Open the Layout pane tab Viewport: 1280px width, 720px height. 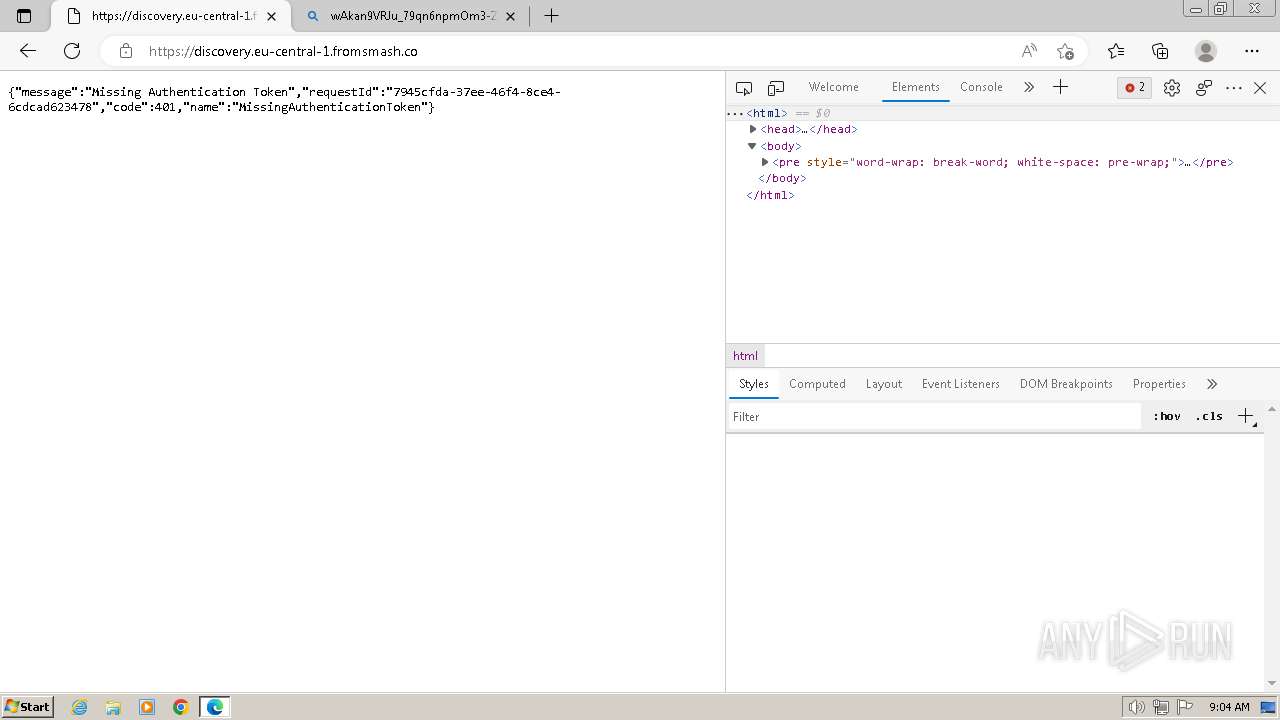tap(884, 384)
